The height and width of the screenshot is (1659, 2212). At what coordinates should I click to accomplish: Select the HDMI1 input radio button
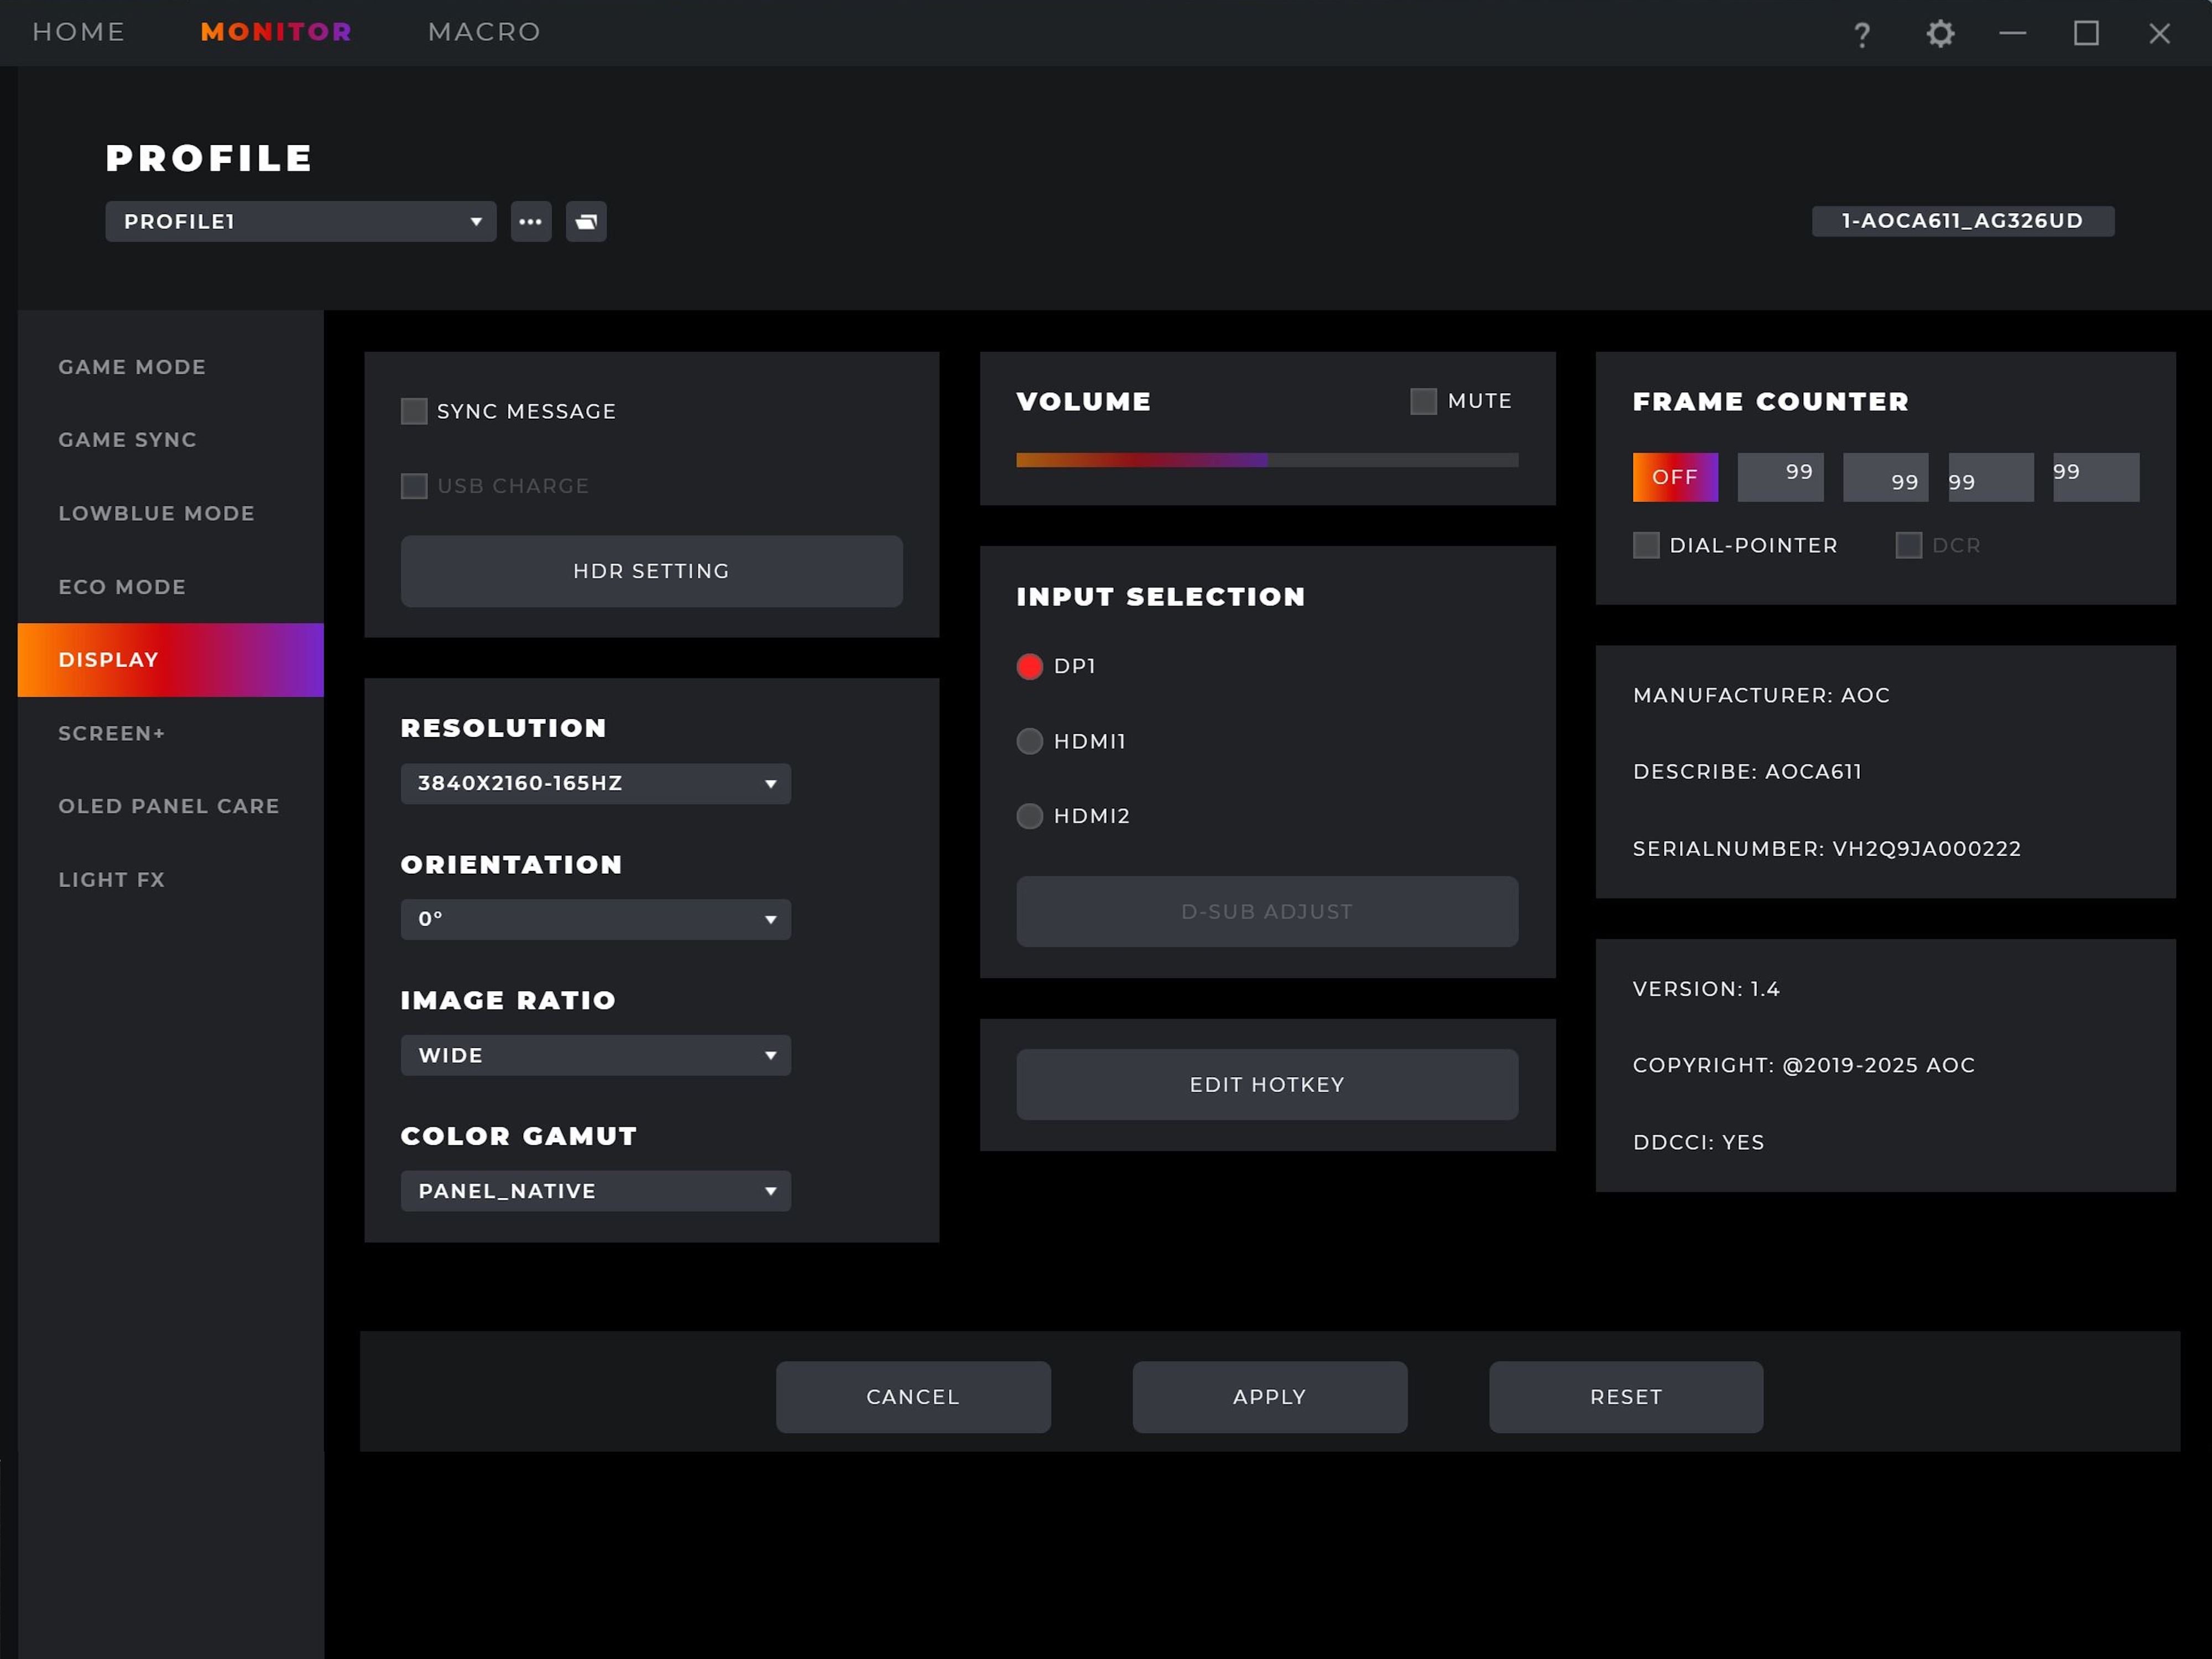[x=1029, y=741]
